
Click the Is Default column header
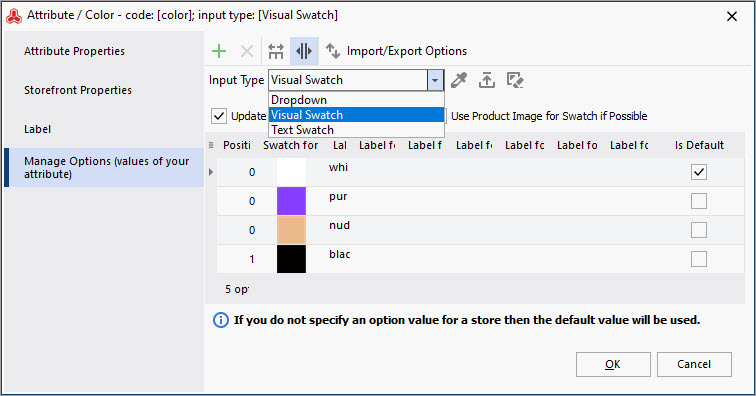click(699, 145)
